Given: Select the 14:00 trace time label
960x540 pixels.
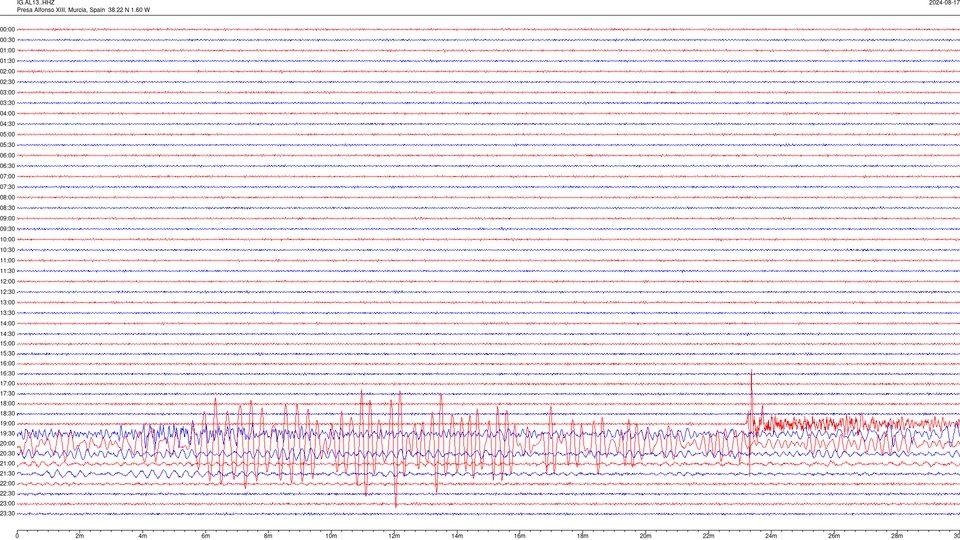Looking at the screenshot, I should pos(7,323).
